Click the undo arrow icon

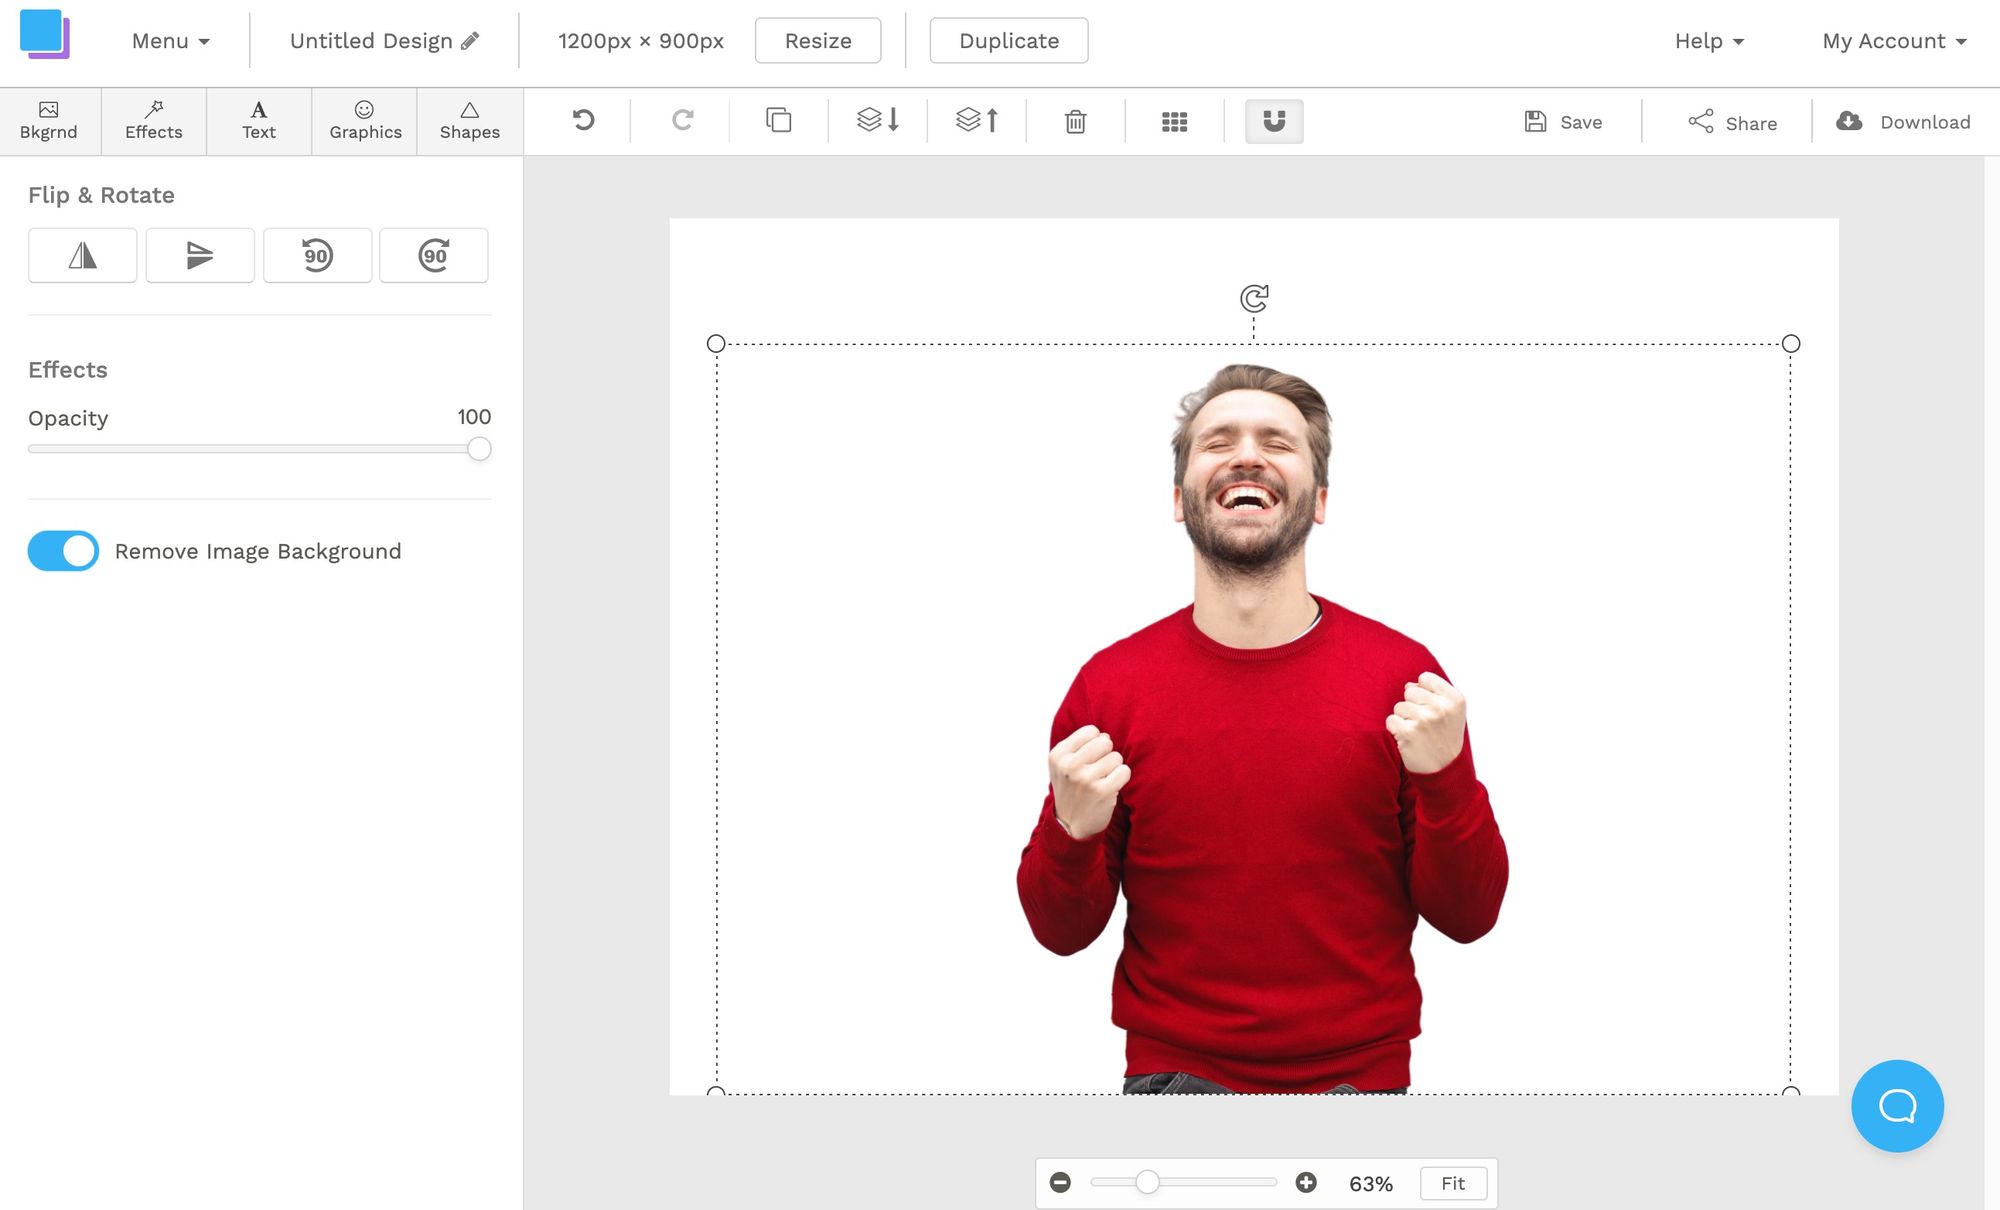point(583,121)
